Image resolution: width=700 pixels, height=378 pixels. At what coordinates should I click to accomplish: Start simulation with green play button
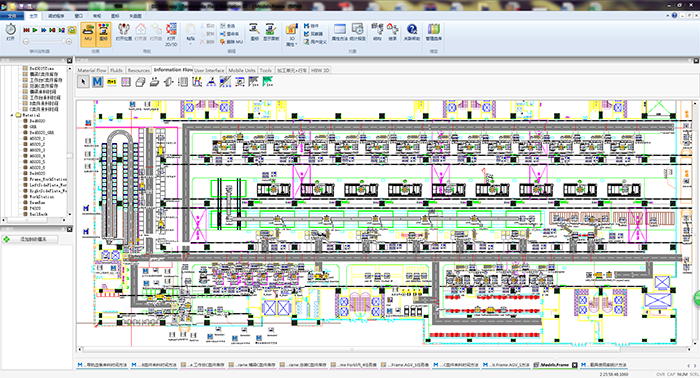[35, 30]
